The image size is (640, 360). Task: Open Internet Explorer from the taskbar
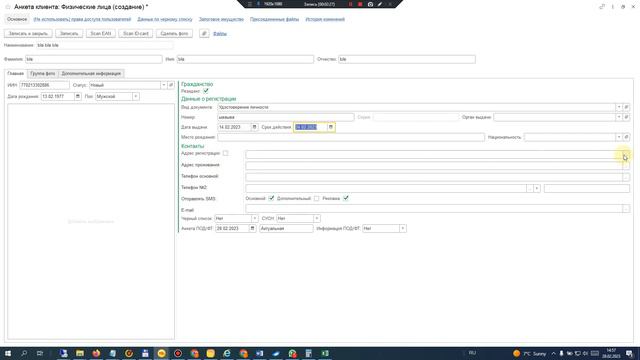(x=227, y=353)
